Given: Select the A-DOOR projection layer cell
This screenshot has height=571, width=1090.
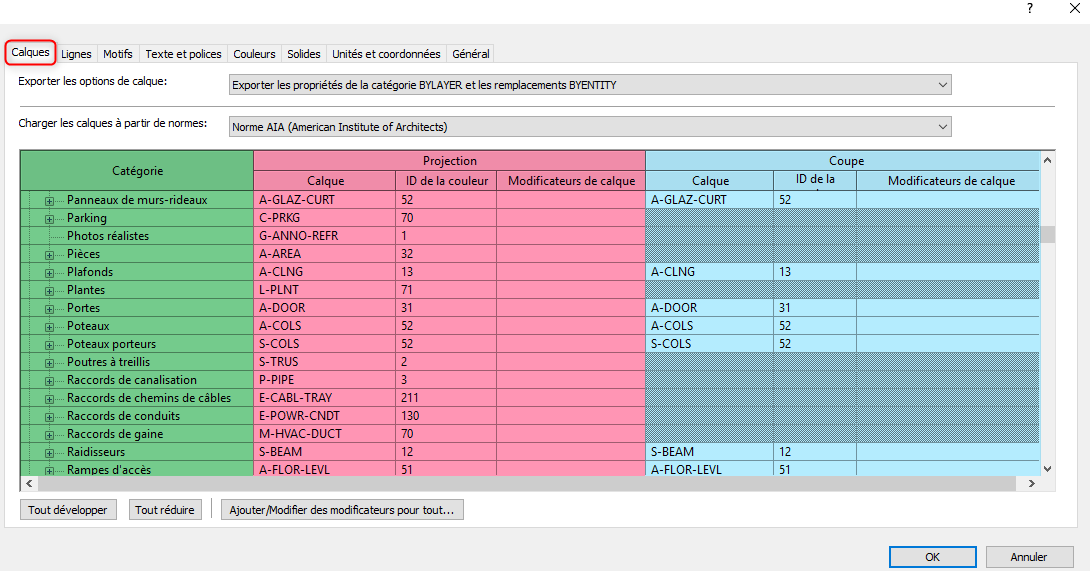Looking at the screenshot, I should click(x=325, y=307).
